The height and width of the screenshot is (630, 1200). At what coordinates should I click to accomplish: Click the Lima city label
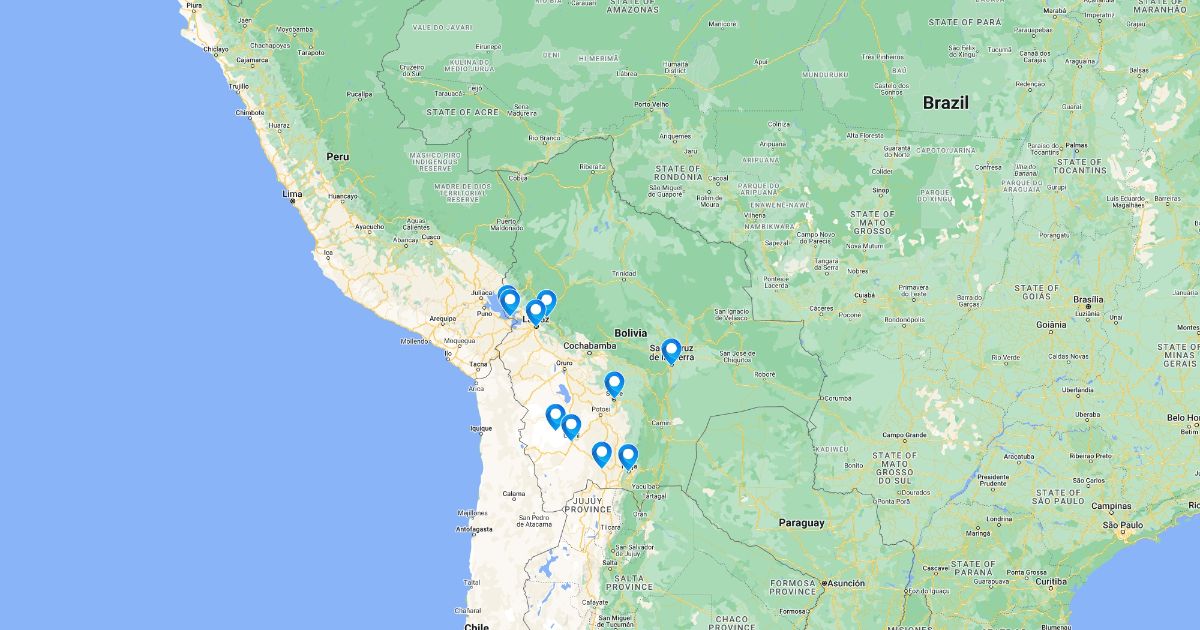(292, 193)
